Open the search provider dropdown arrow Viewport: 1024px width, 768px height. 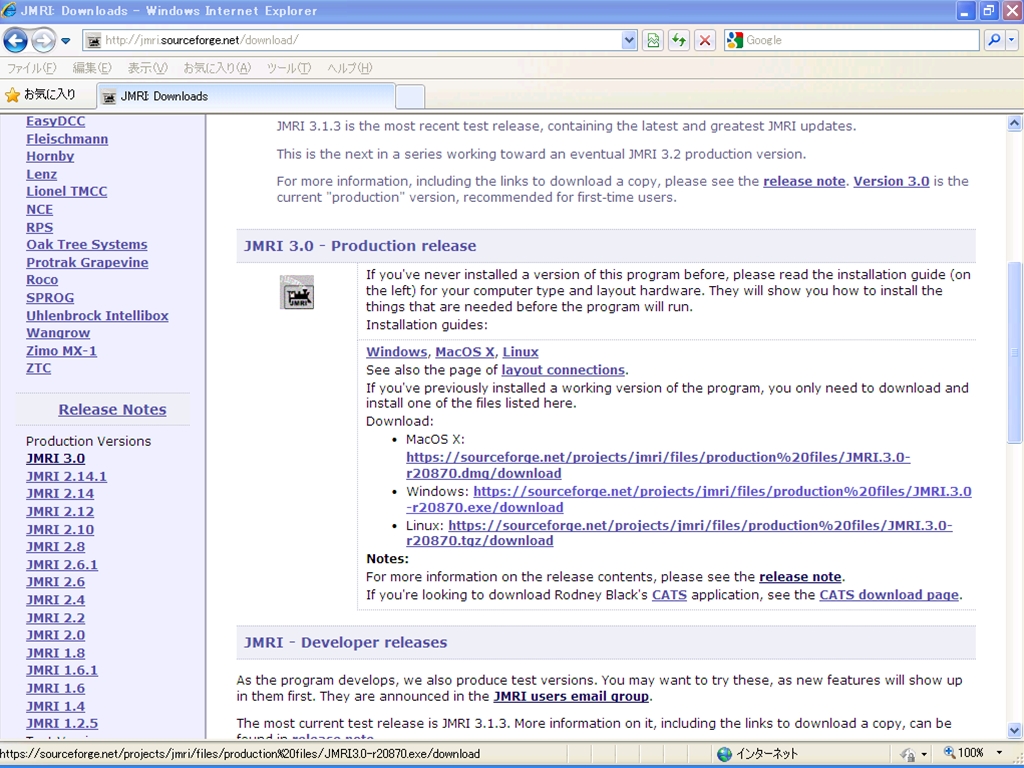(1012, 40)
